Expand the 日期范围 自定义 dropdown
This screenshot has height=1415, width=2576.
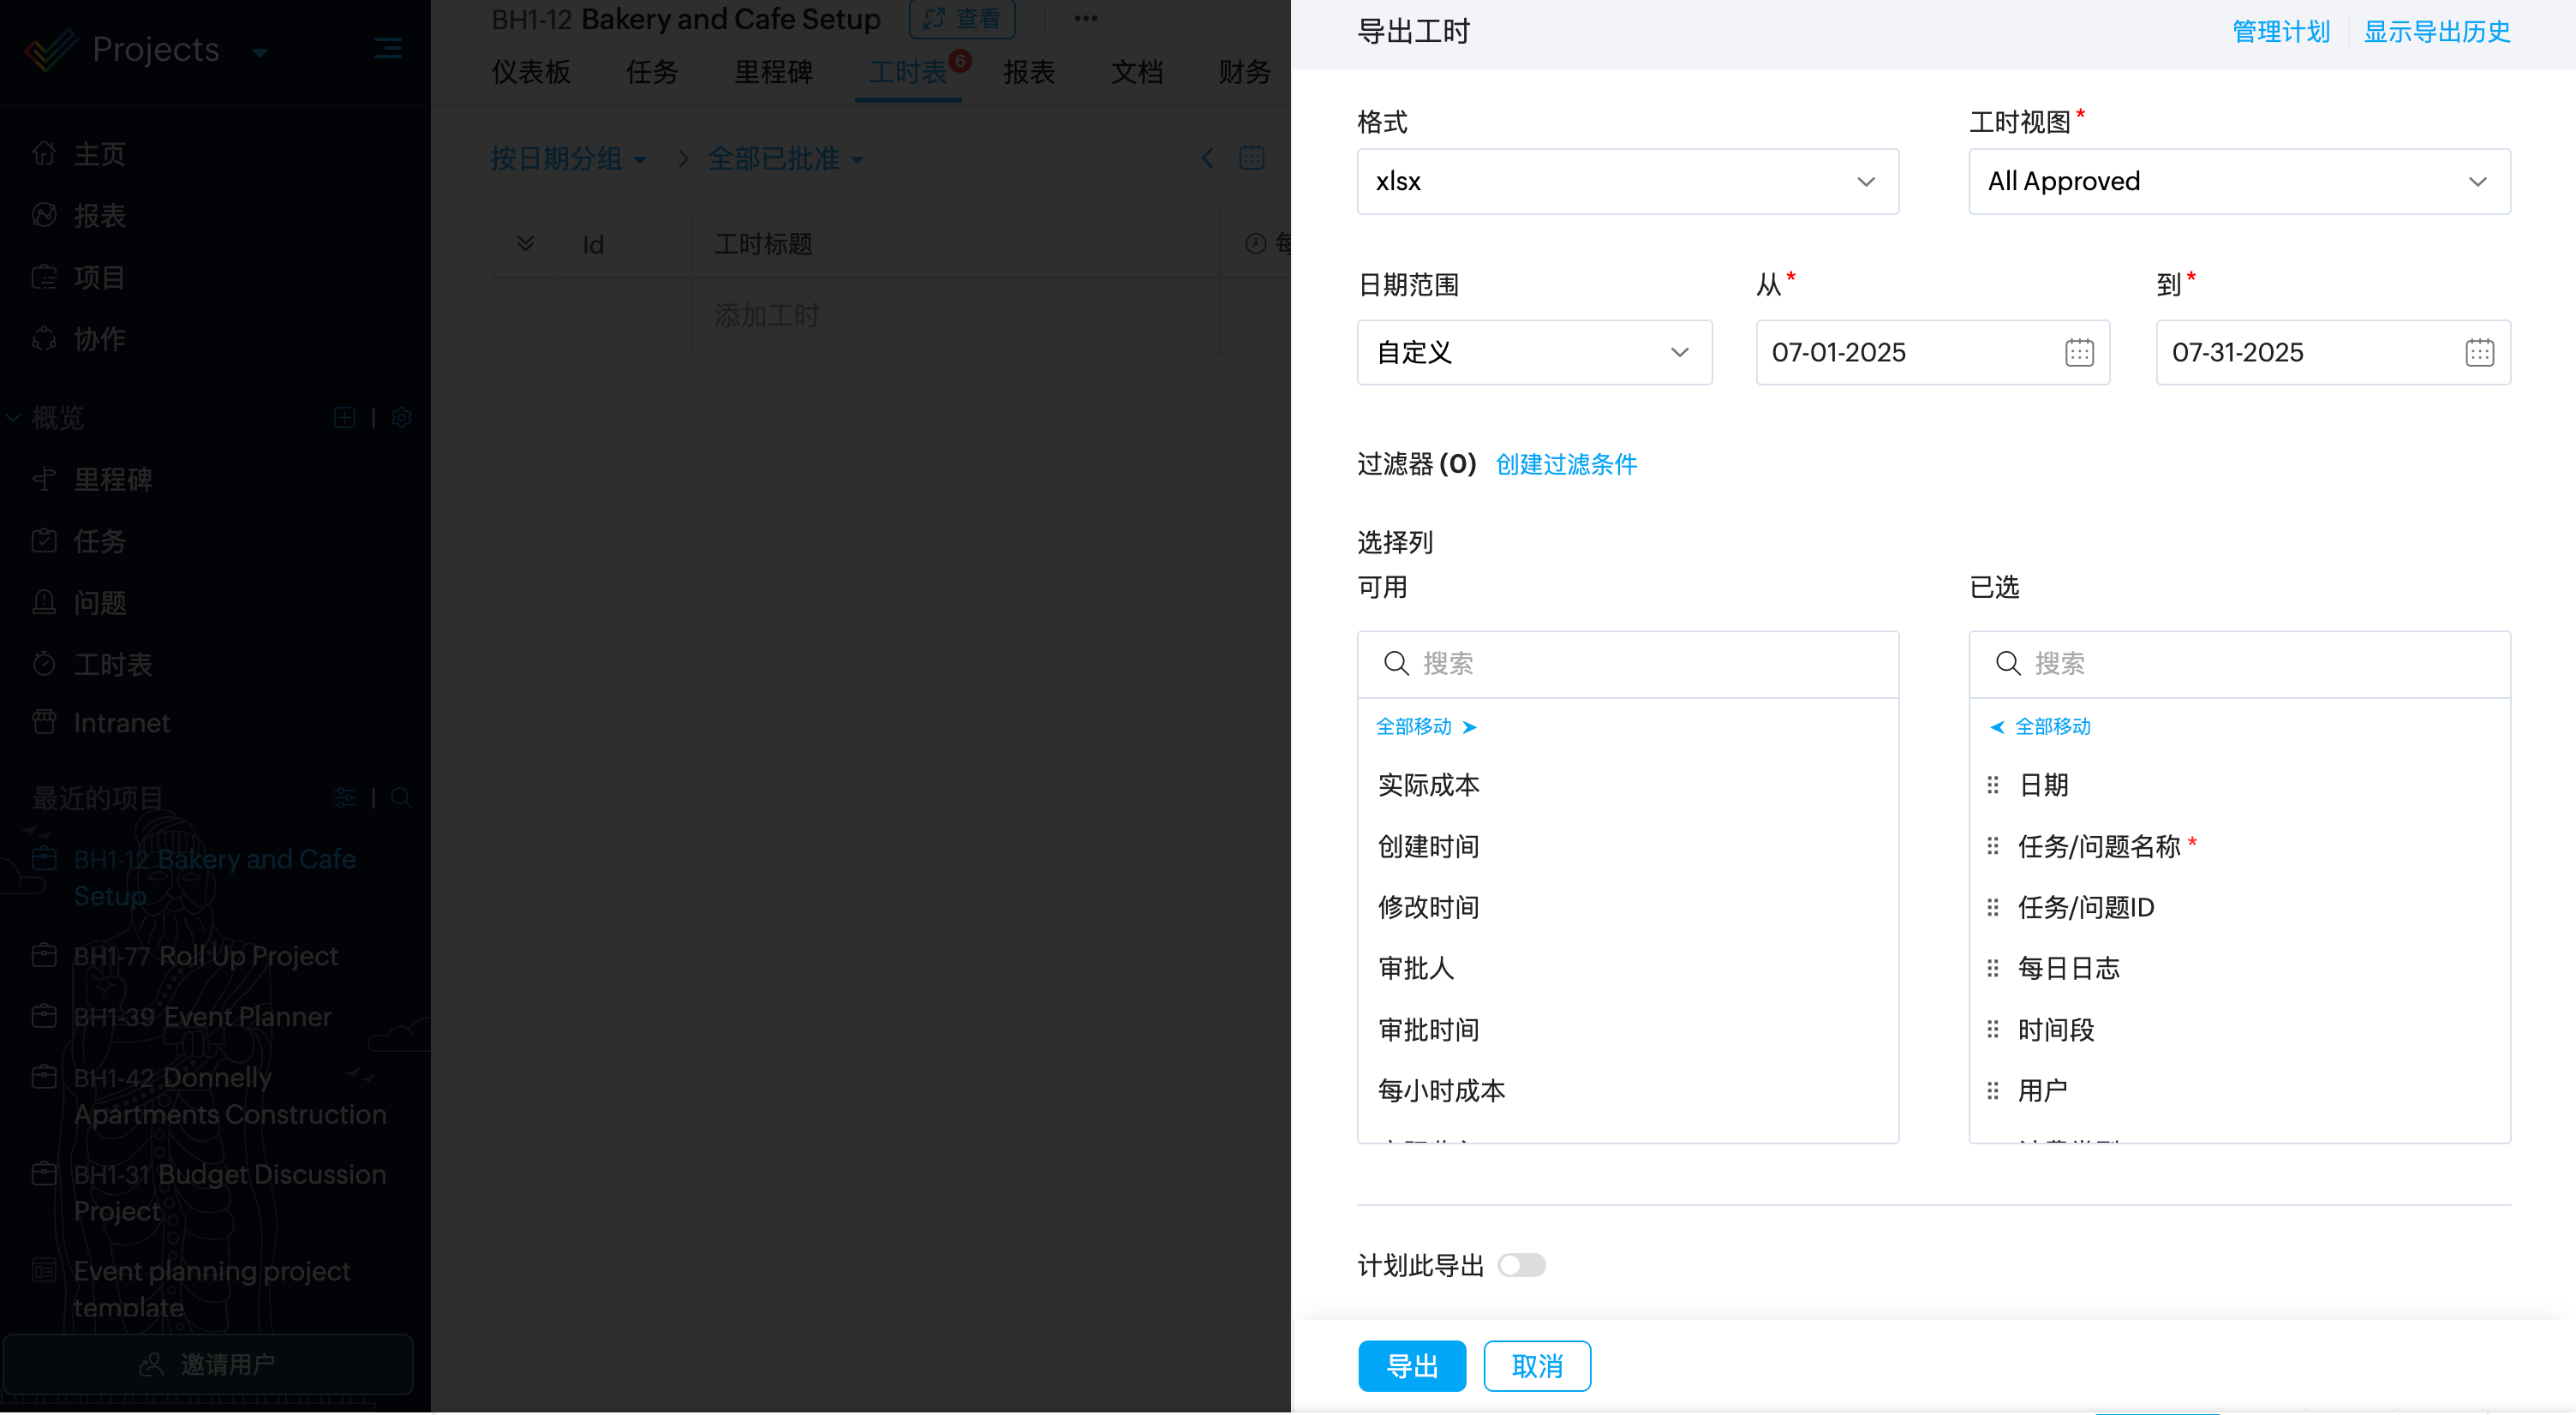click(1534, 353)
